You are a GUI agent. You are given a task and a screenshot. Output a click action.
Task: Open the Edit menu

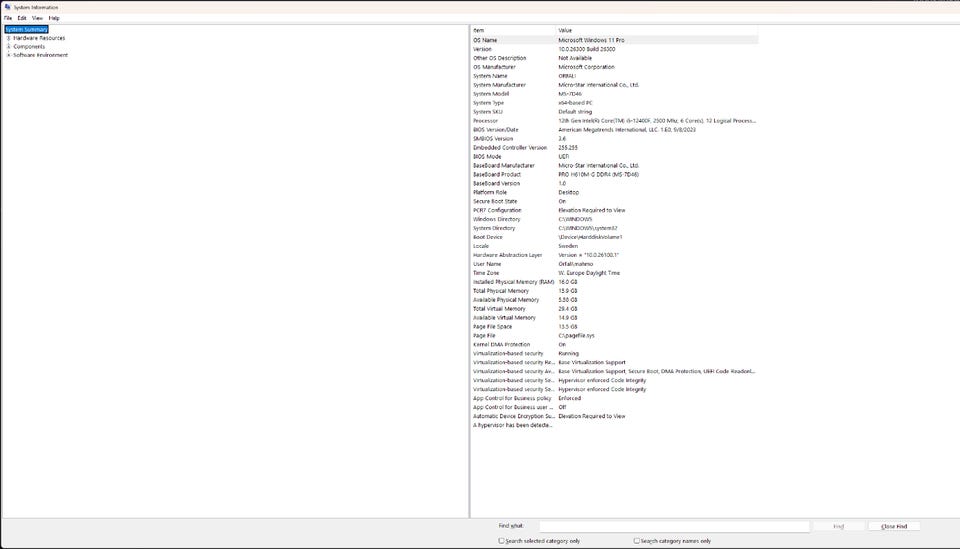click(22, 18)
